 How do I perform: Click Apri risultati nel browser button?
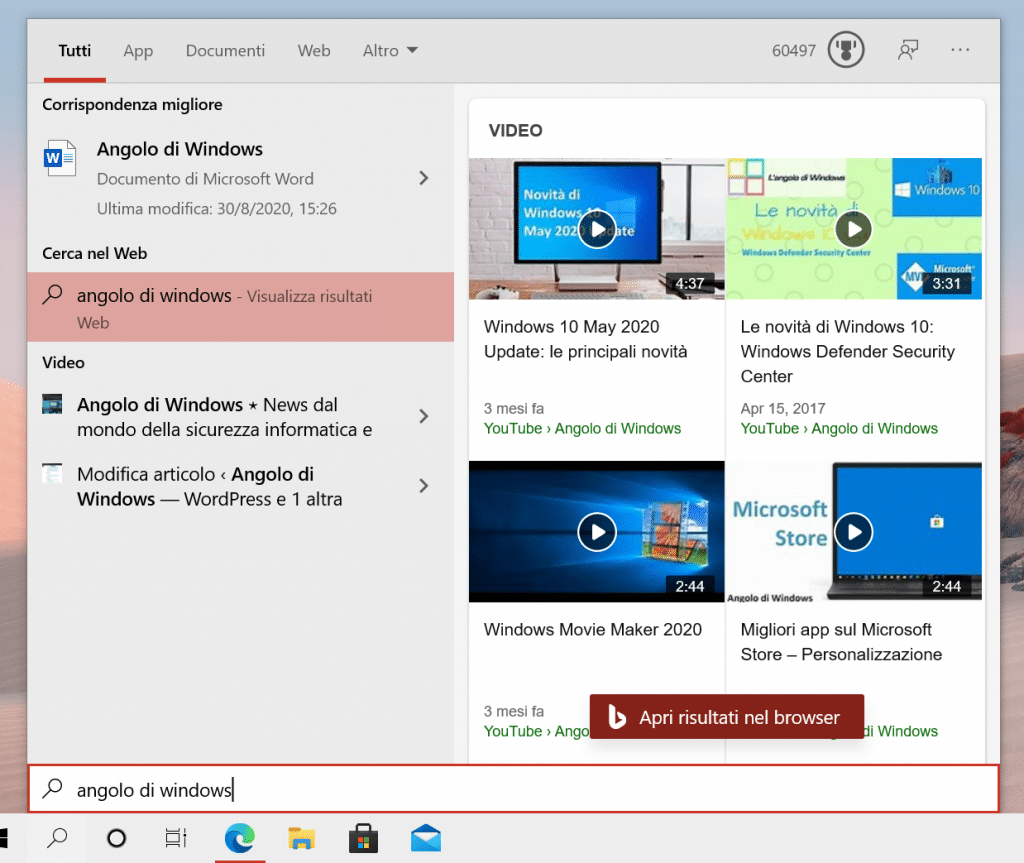(726, 717)
